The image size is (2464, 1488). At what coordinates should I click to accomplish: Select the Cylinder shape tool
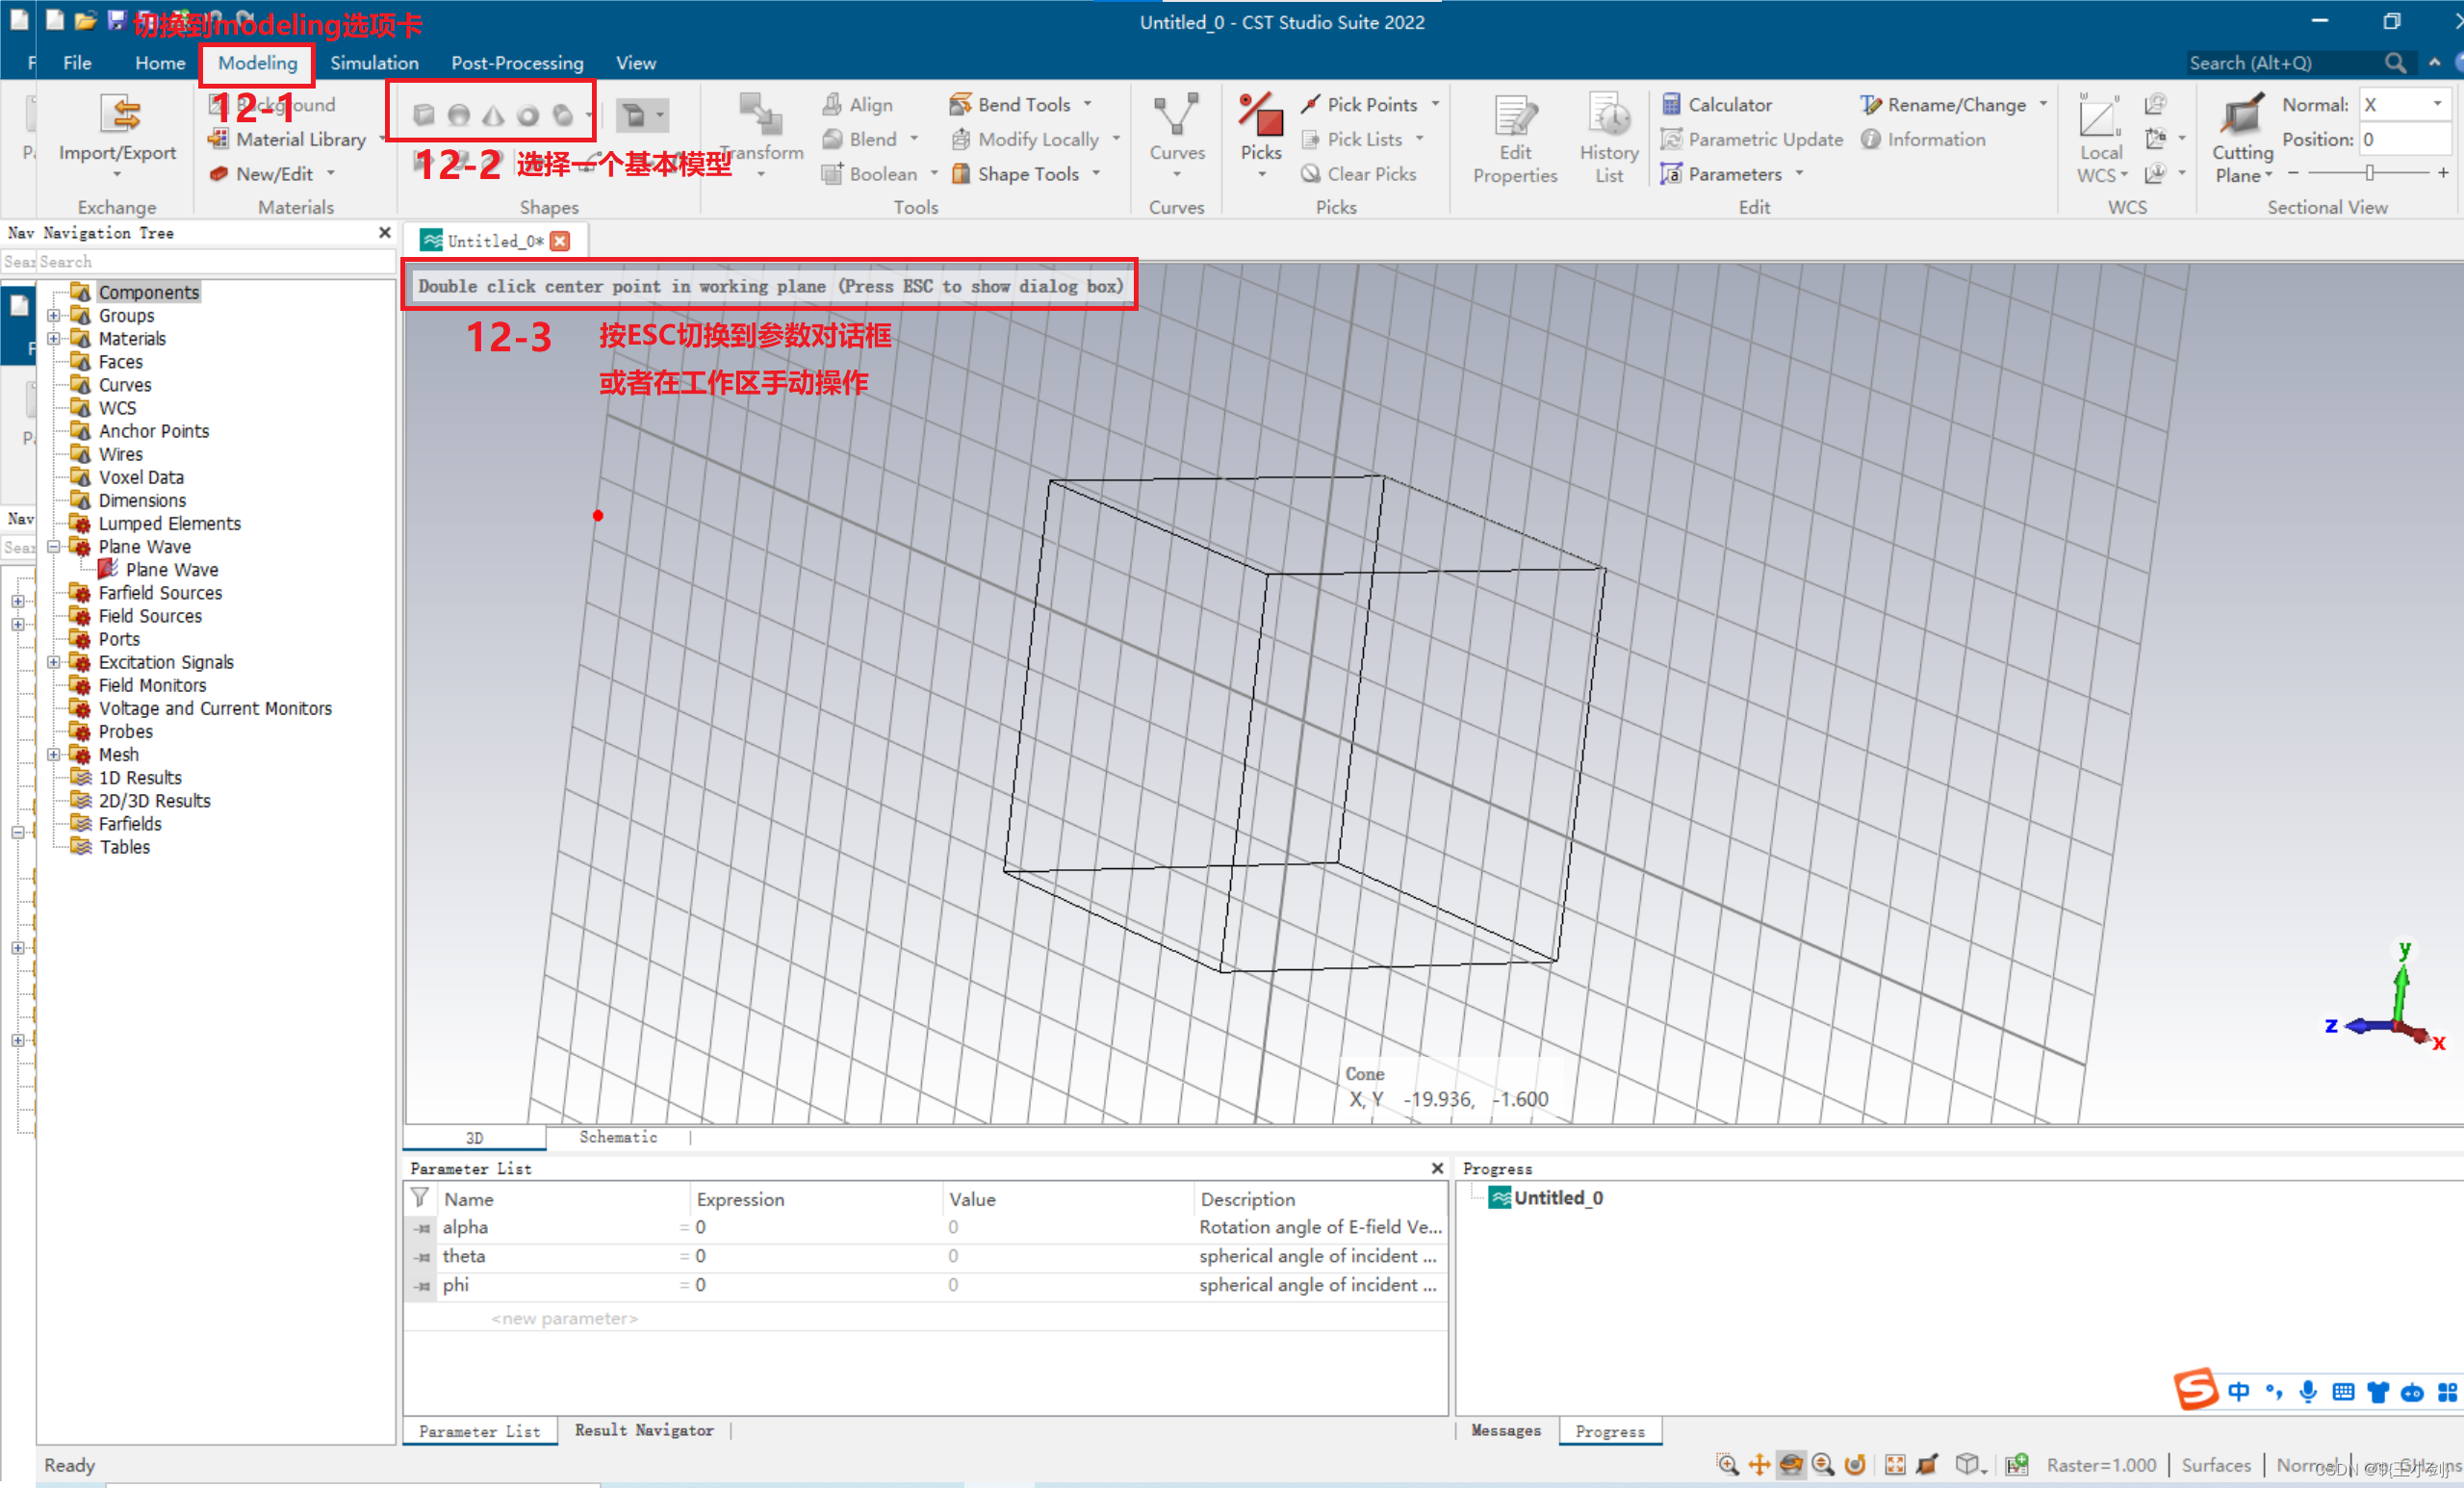coord(563,115)
